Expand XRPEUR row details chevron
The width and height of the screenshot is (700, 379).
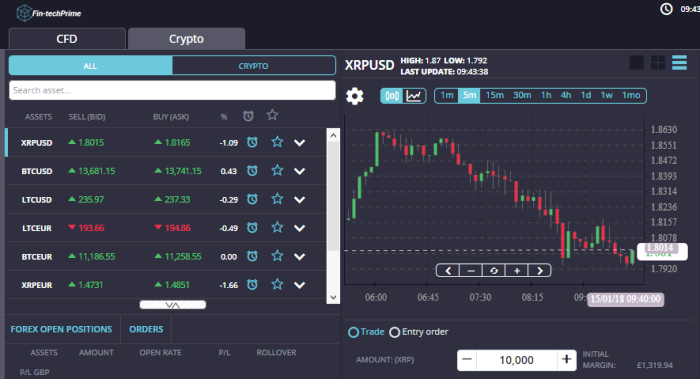coord(300,285)
